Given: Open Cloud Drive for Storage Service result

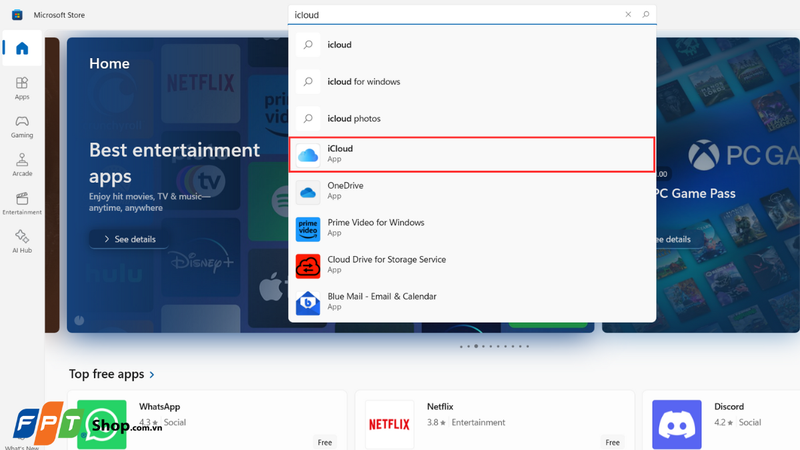Looking at the screenshot, I should coord(472,265).
